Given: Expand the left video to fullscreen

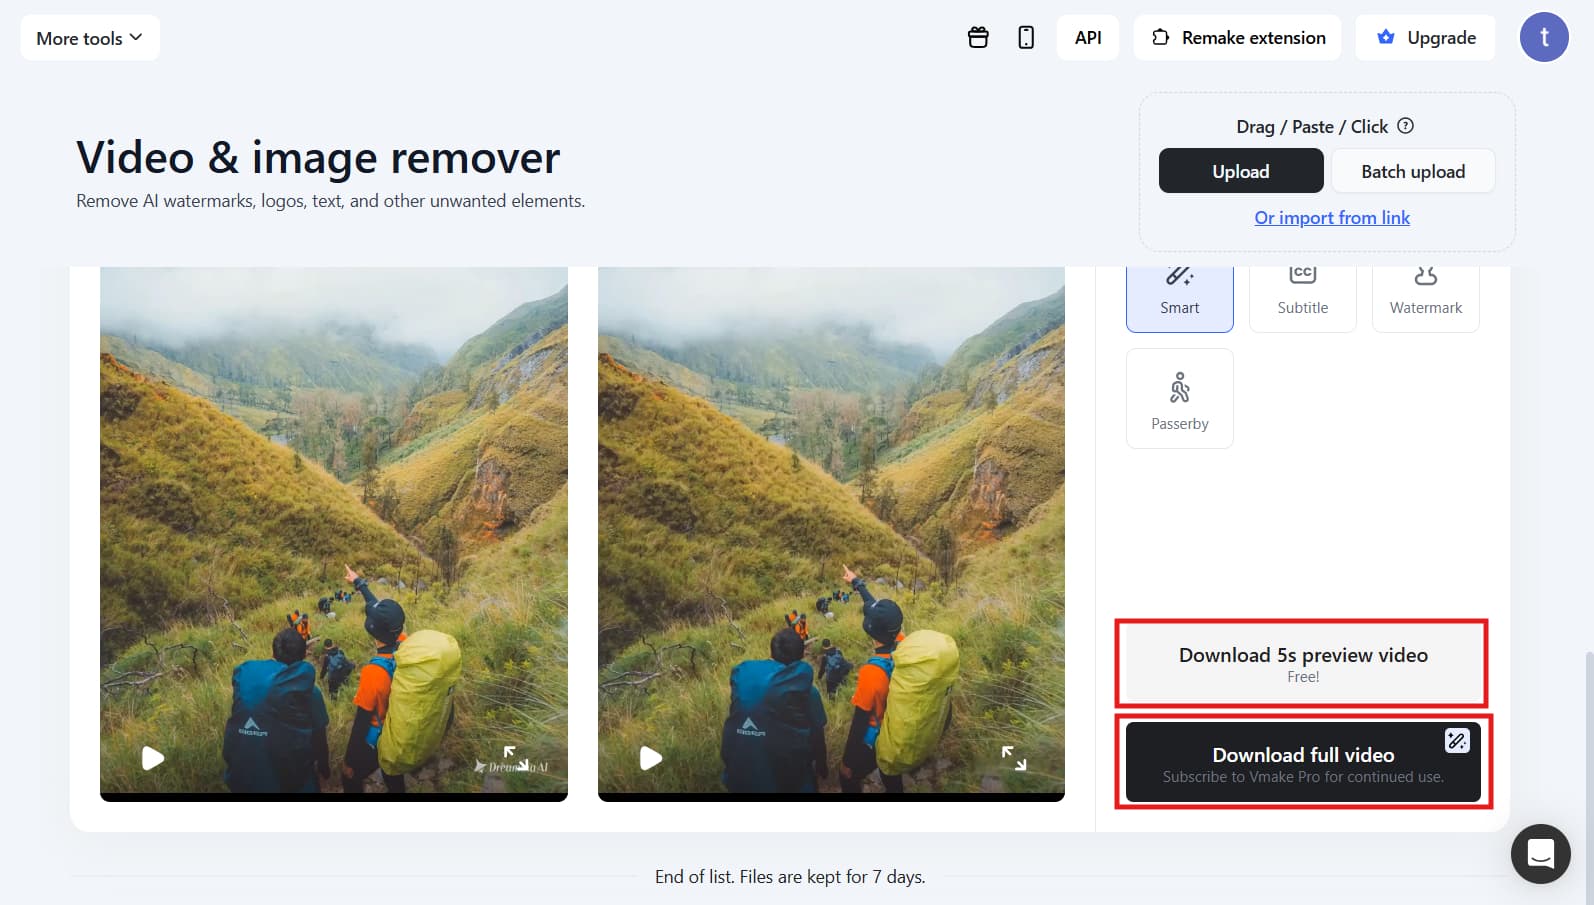Looking at the screenshot, I should pos(516,758).
